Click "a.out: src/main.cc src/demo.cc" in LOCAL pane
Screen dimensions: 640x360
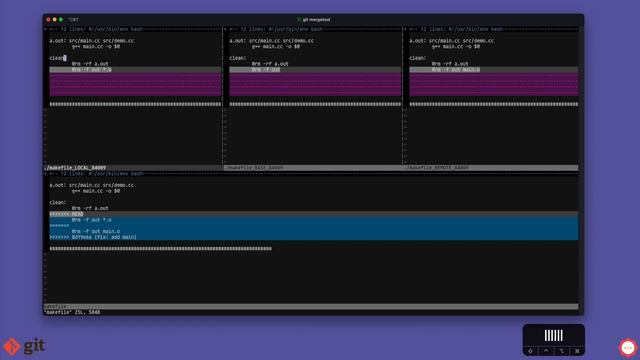91,41
